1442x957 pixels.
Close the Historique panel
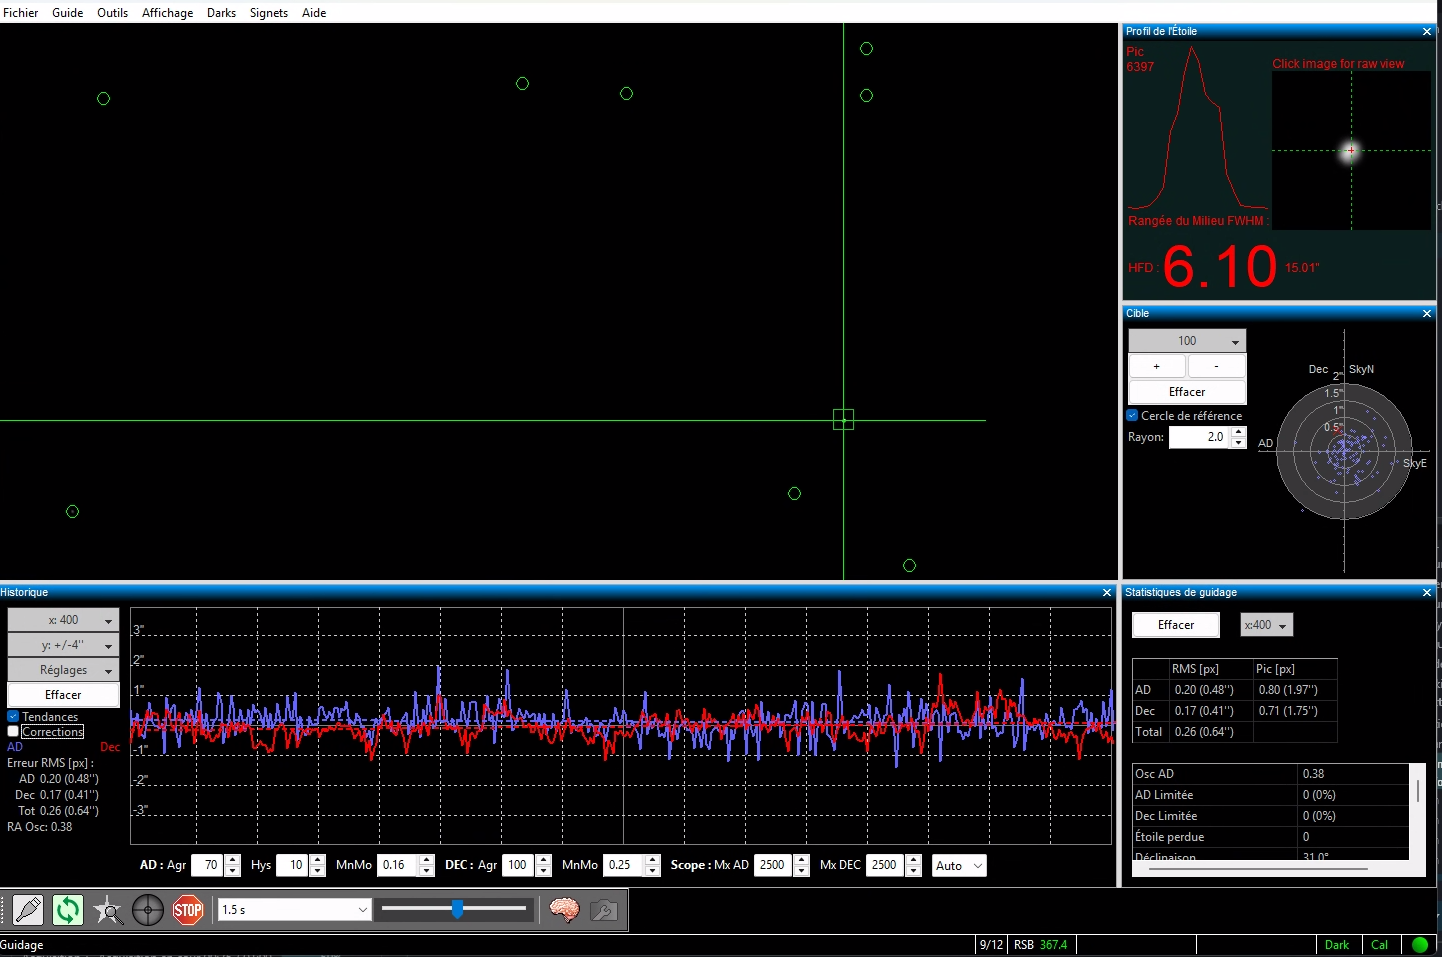pos(1107,593)
